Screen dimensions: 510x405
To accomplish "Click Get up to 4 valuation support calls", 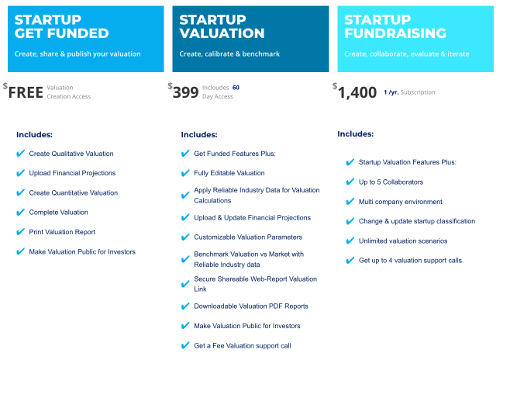I will [410, 260].
